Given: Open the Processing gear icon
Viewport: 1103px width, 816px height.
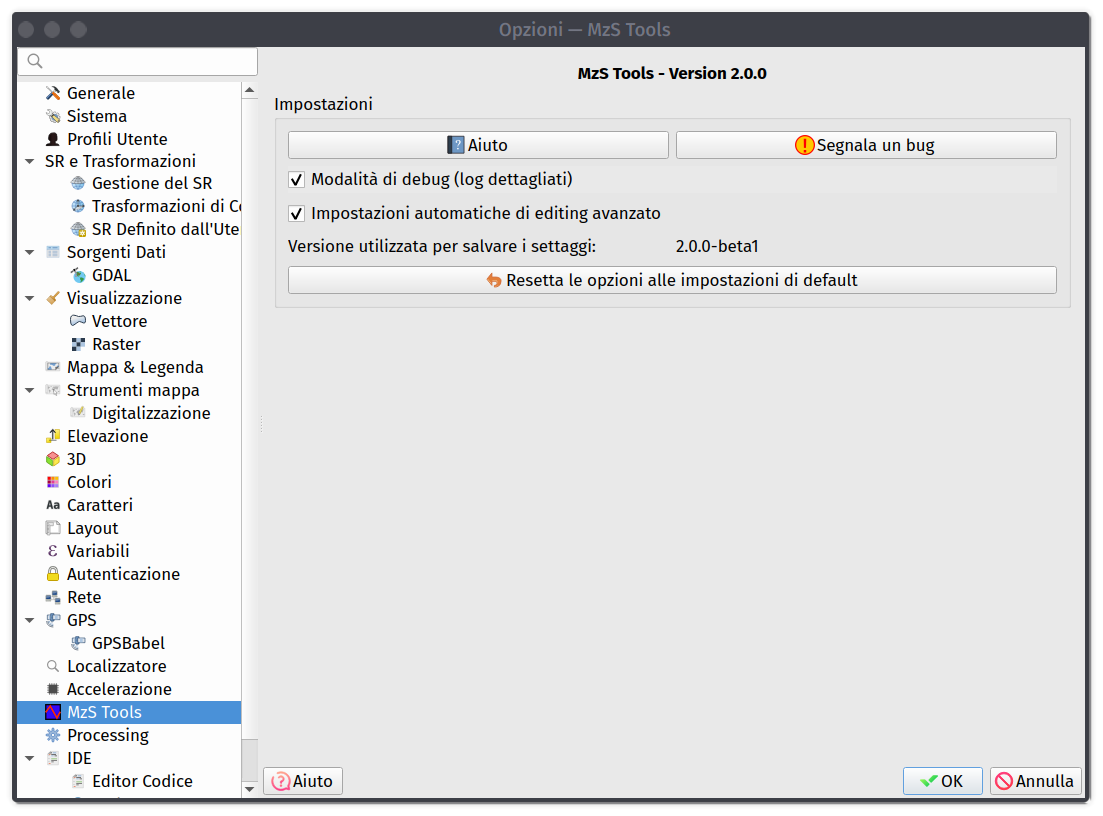Looking at the screenshot, I should pos(53,735).
